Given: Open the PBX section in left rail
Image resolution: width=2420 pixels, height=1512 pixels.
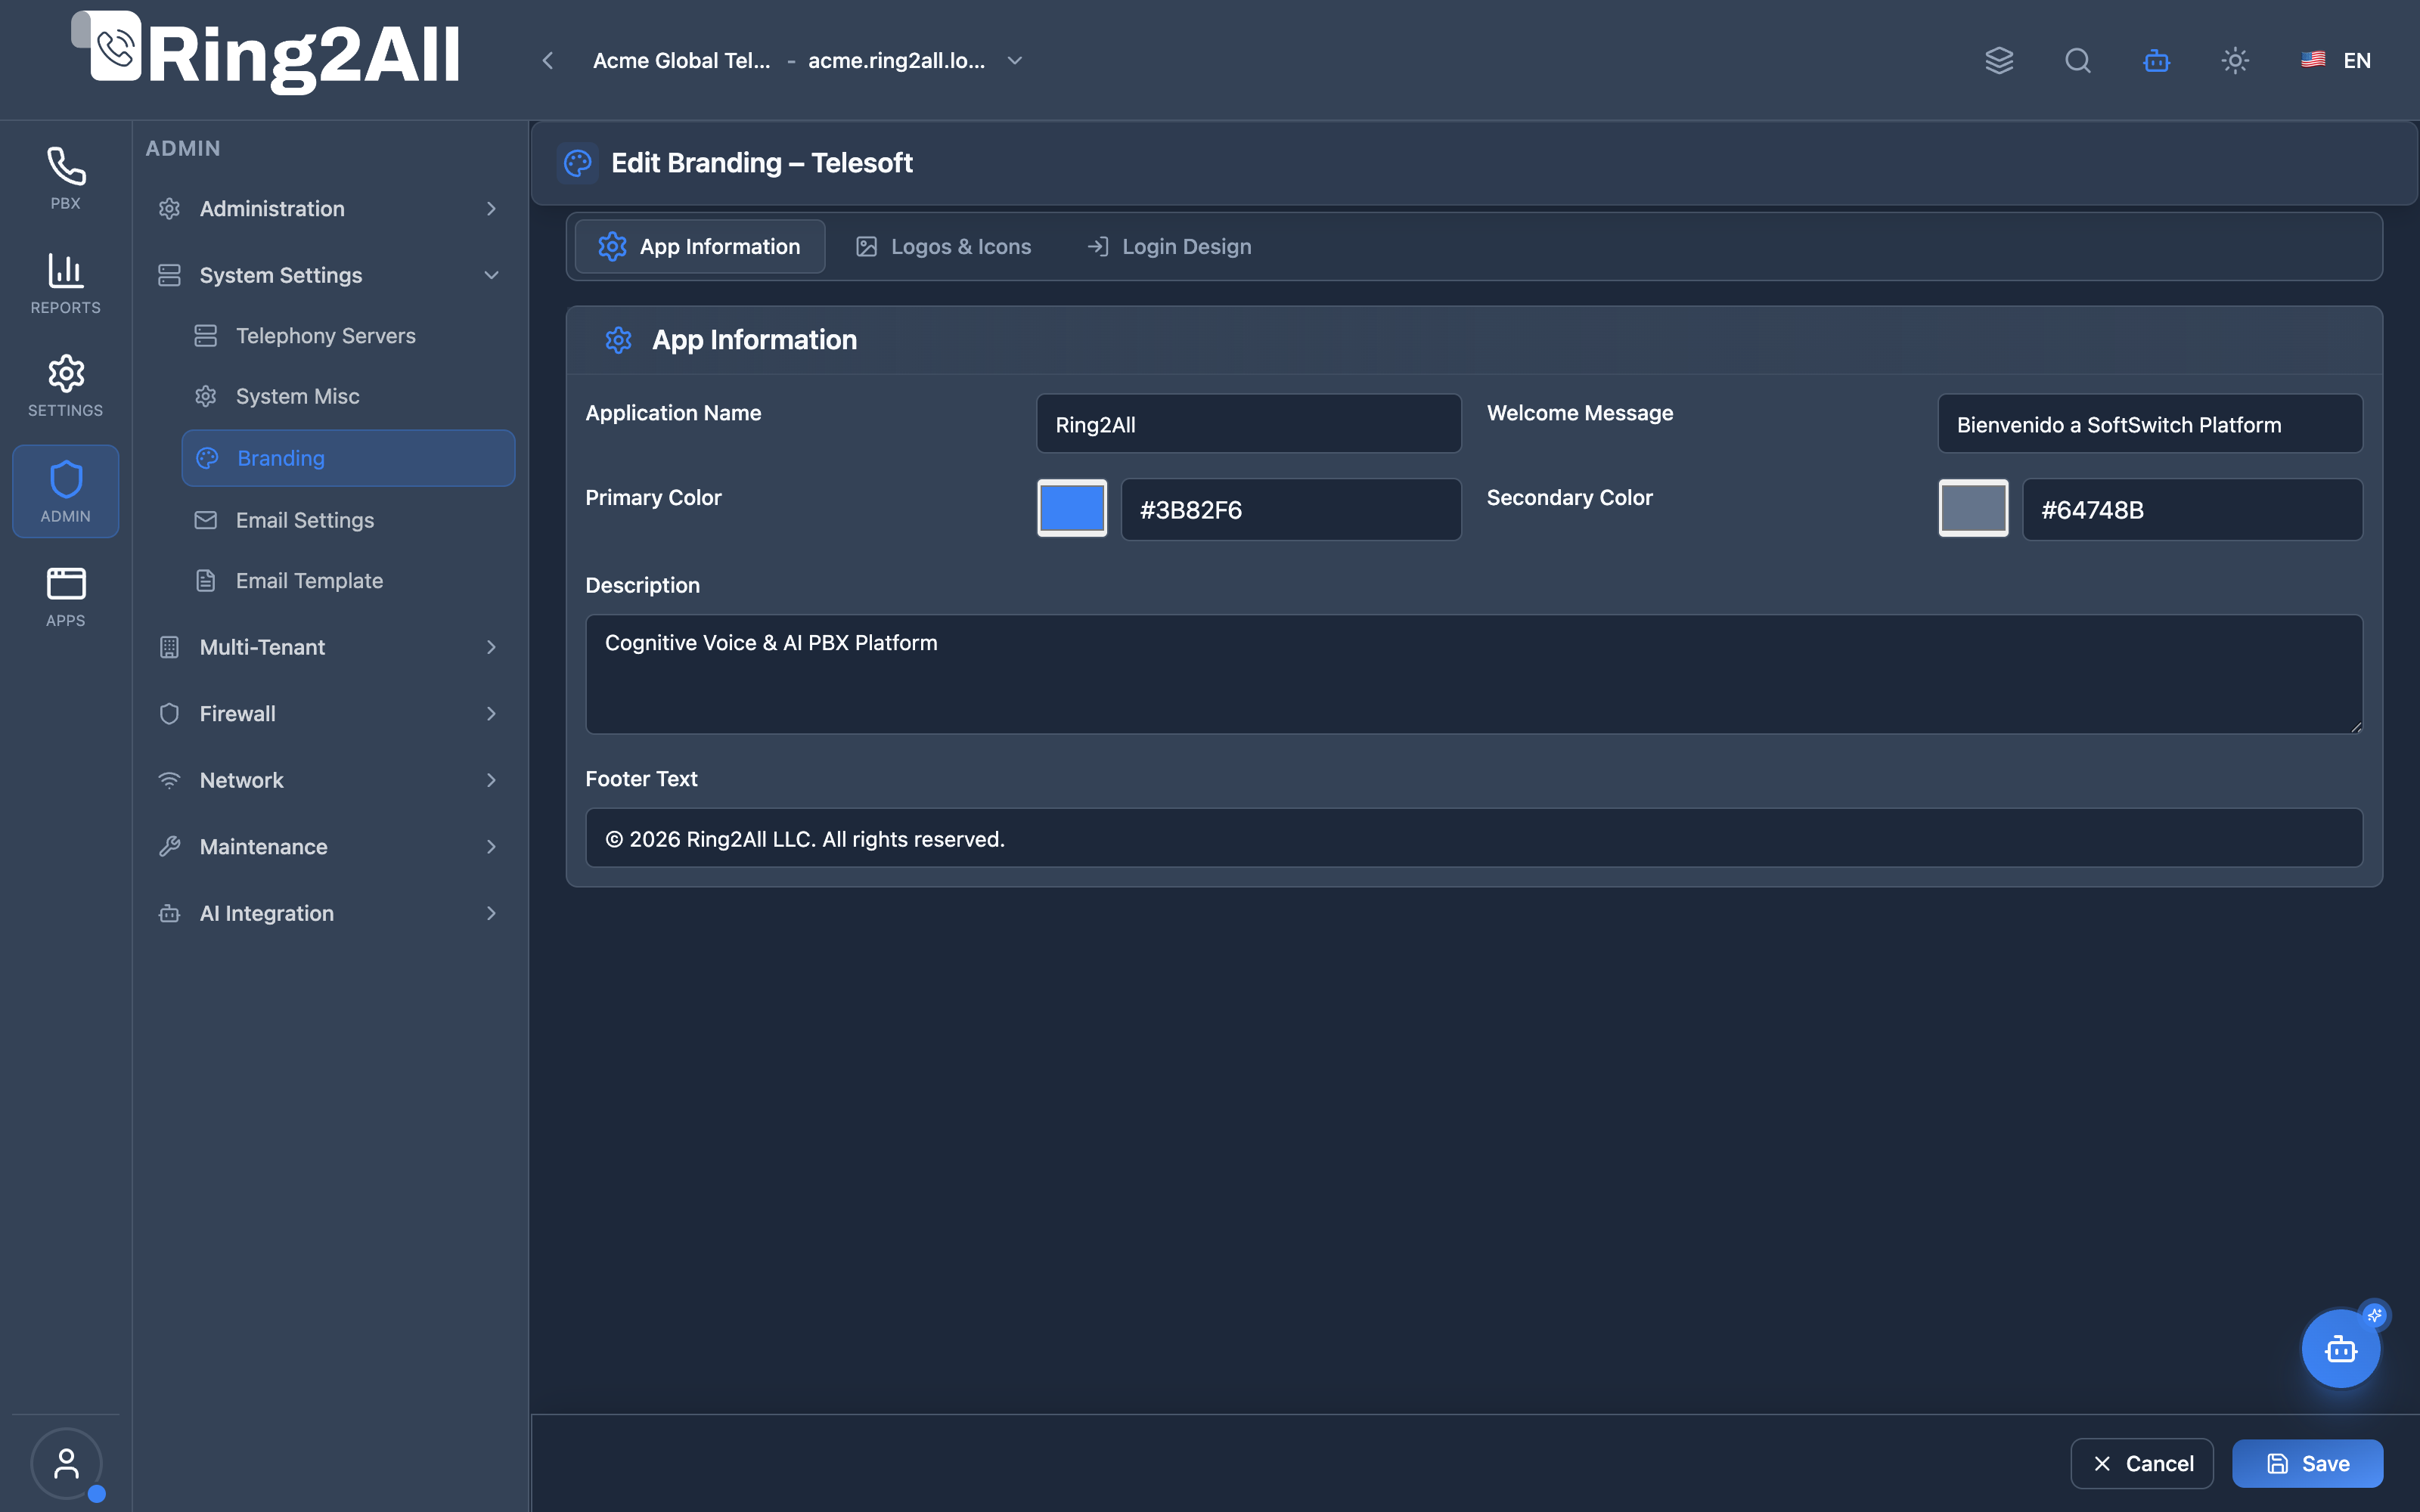Looking at the screenshot, I should (65, 179).
